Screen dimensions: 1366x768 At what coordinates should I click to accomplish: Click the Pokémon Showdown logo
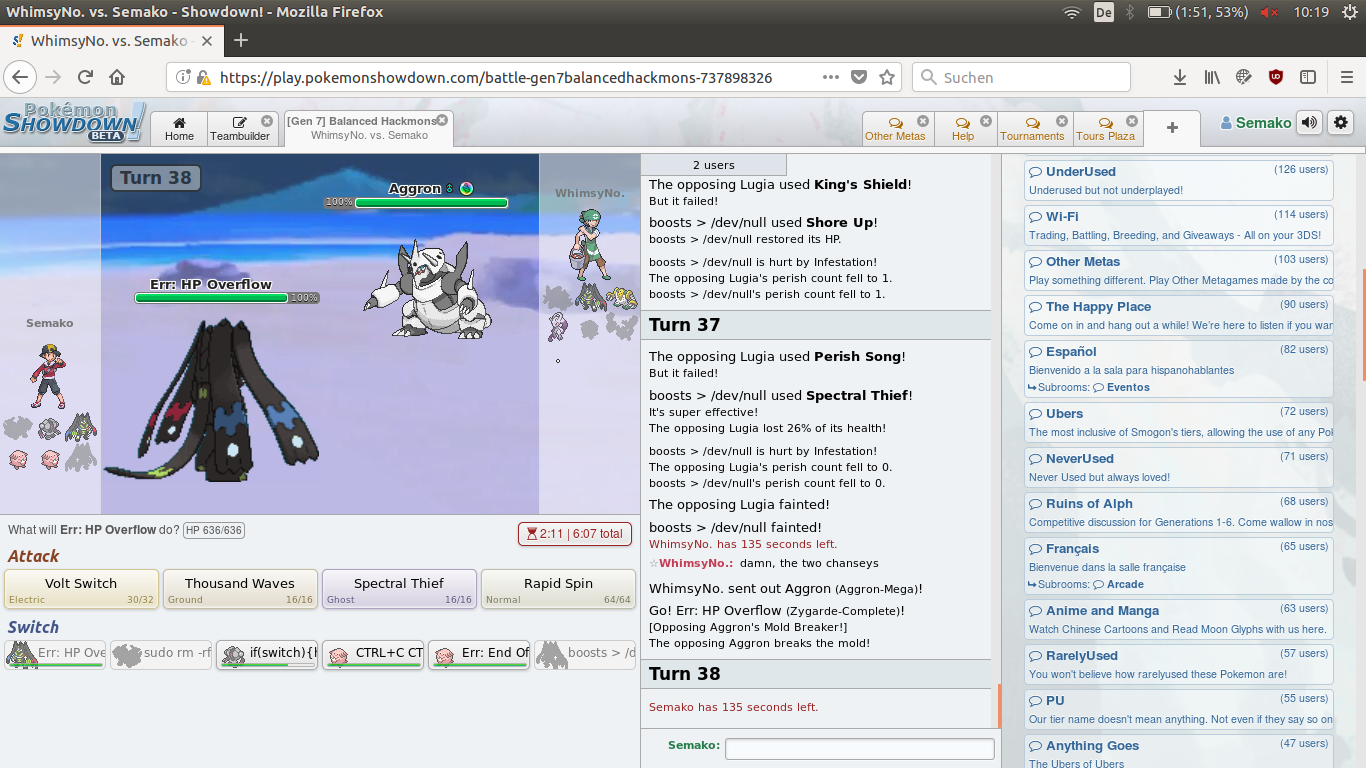pyautogui.click(x=74, y=123)
